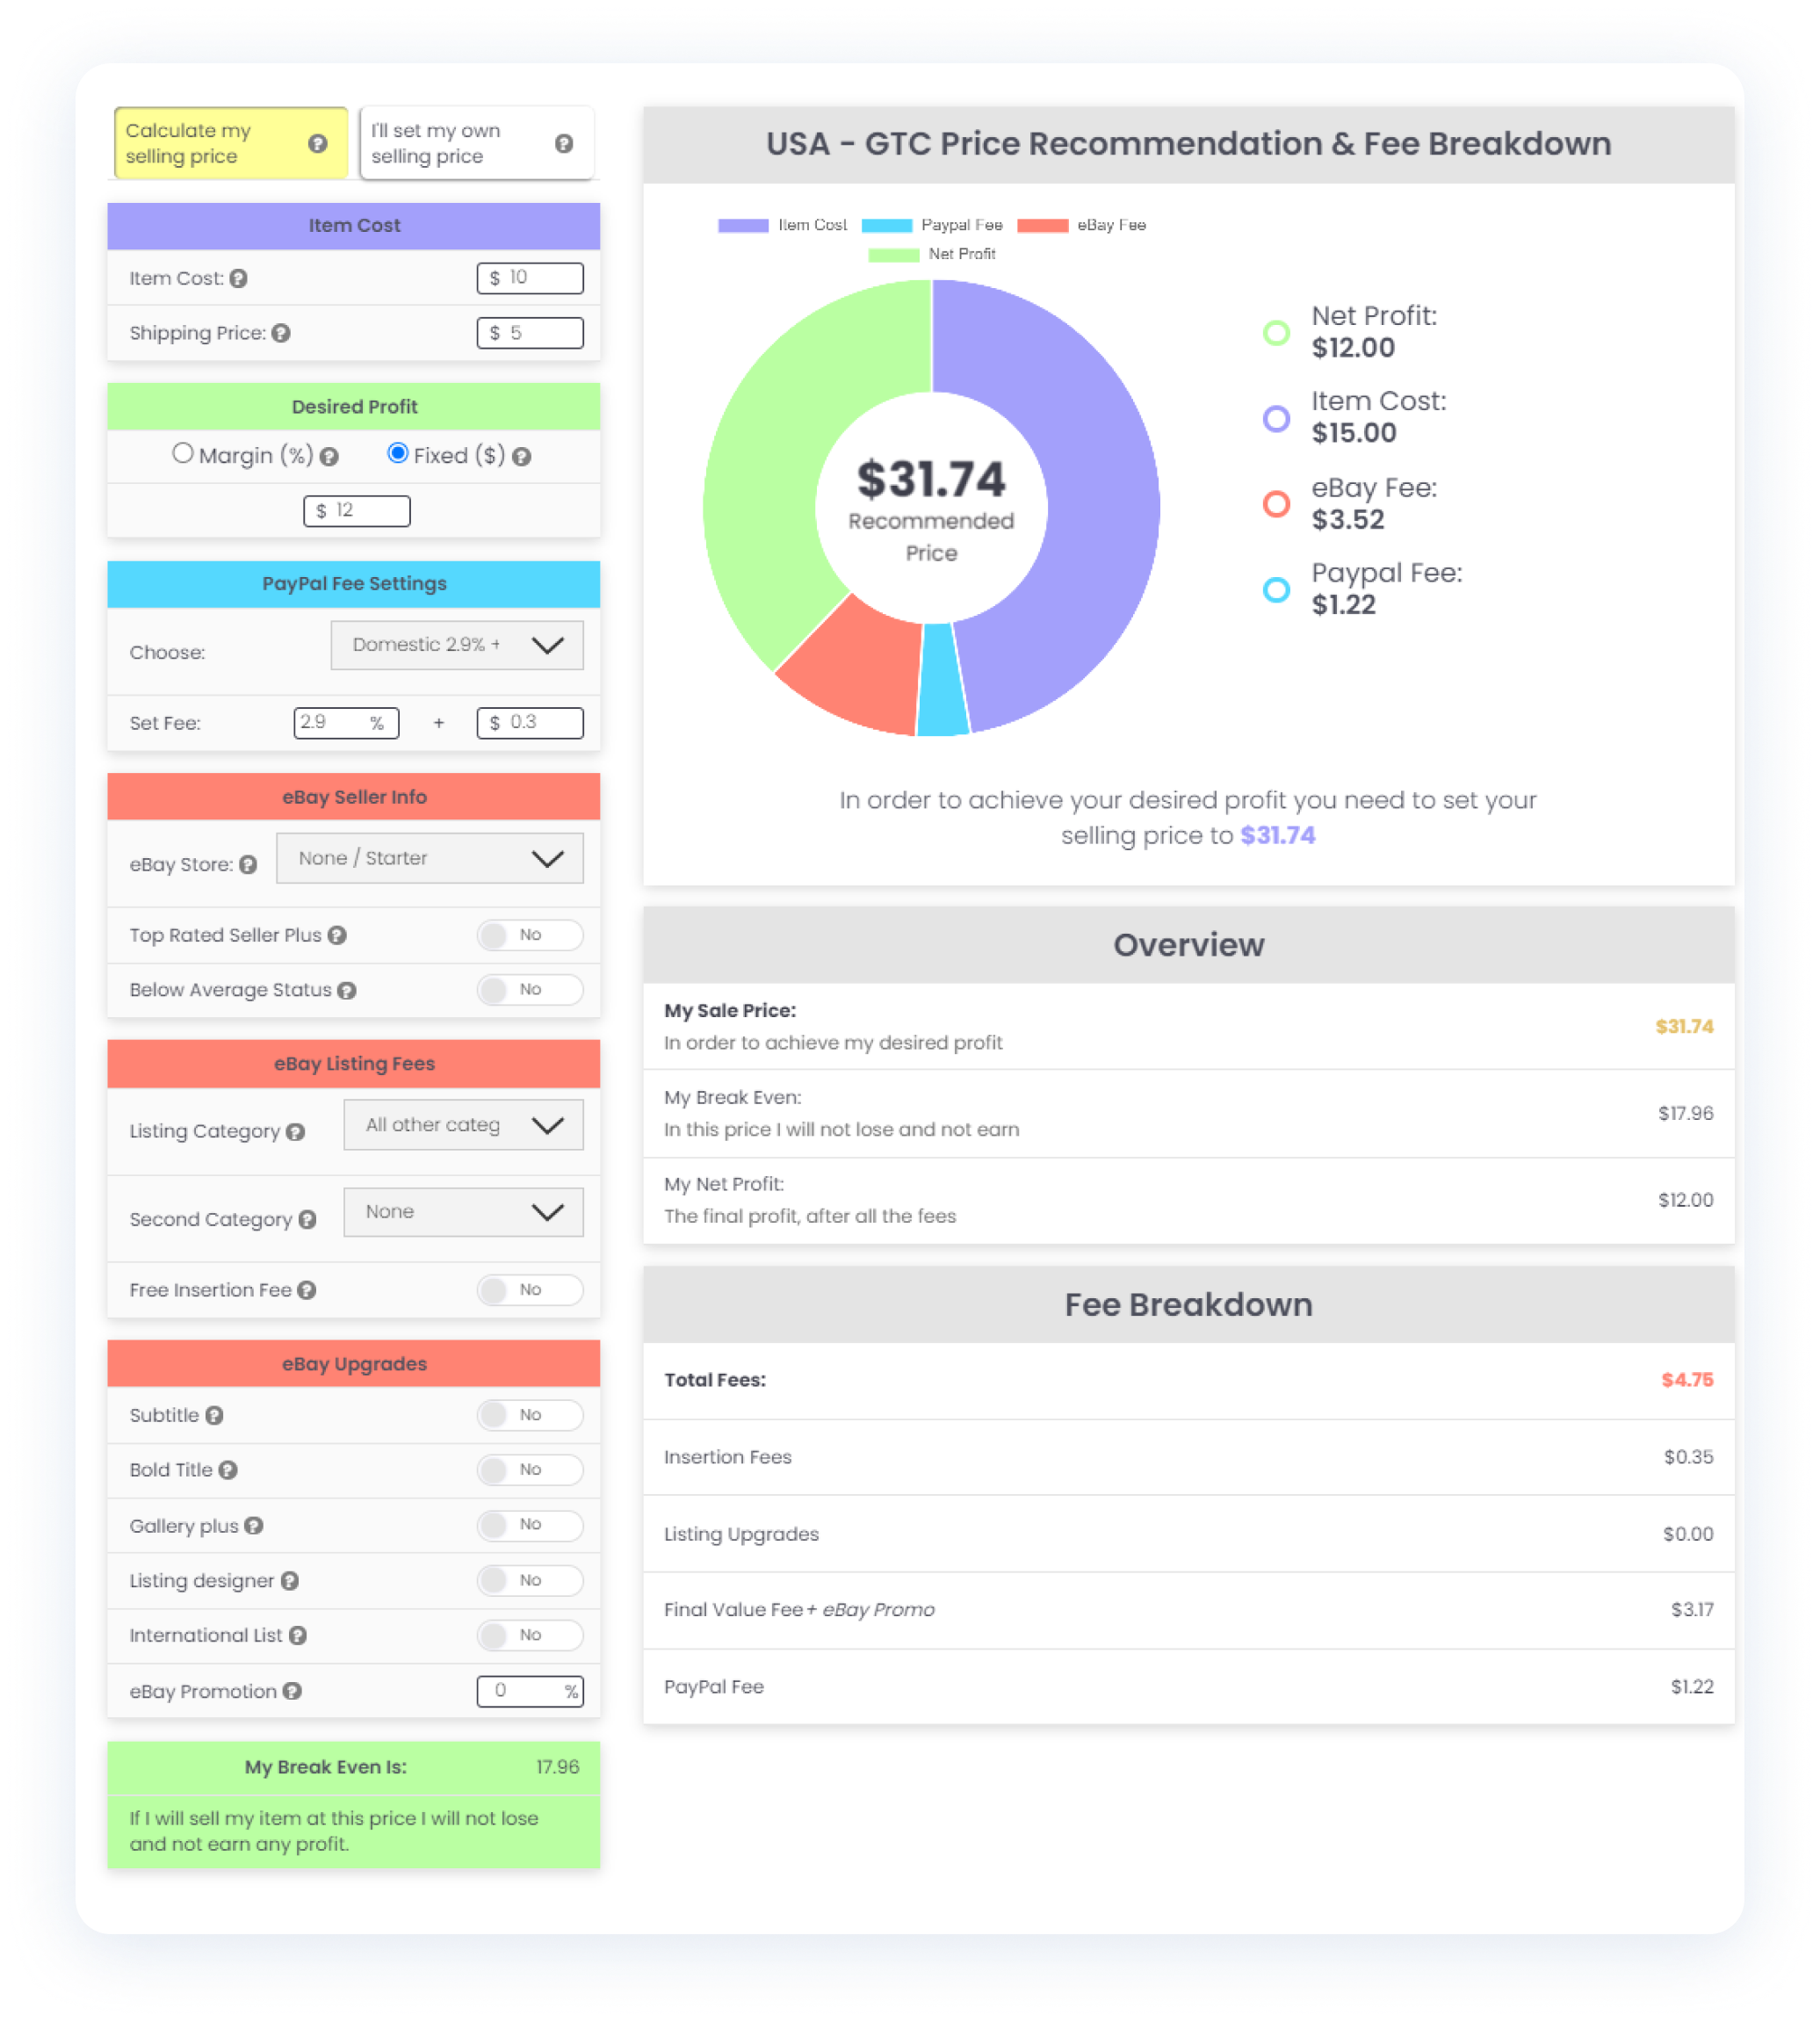Click the $31.74 selling price link text
Image resolution: width=1820 pixels, height=2022 pixels.
click(1277, 835)
